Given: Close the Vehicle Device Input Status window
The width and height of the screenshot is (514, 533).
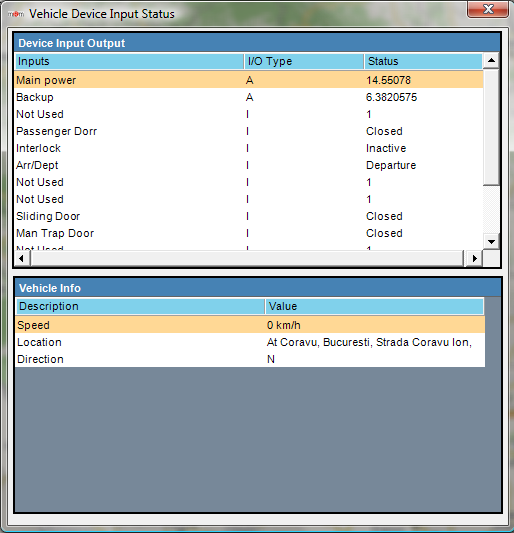Looking at the screenshot, I should point(488,9).
